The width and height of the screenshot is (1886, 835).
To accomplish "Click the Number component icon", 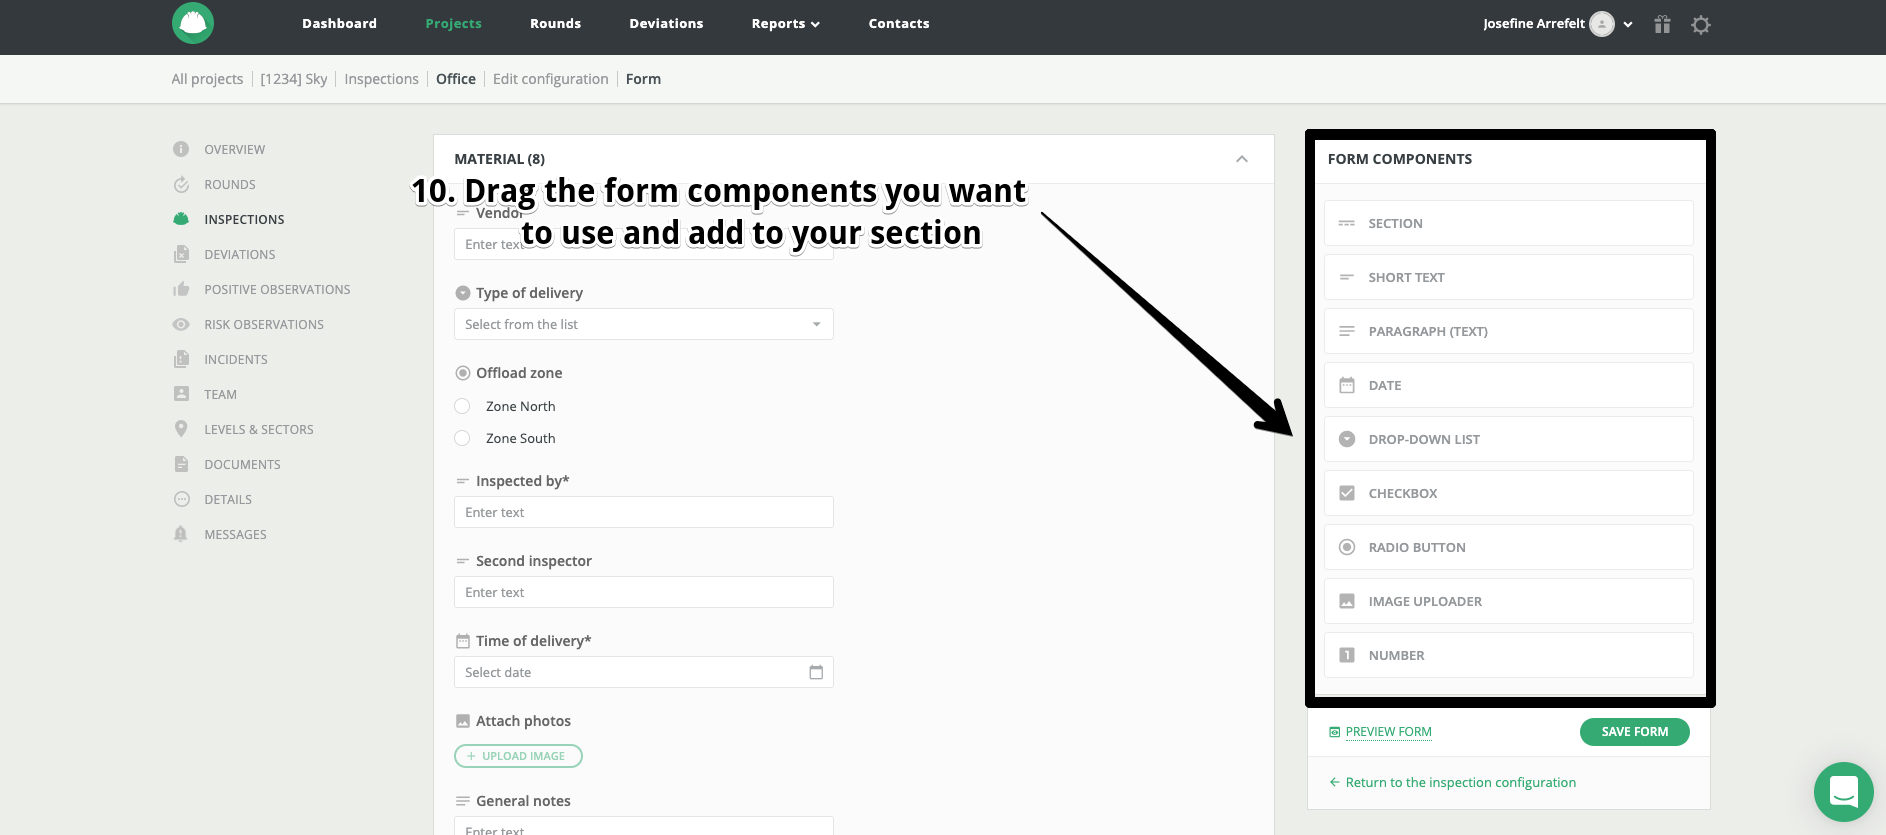I will pyautogui.click(x=1347, y=655).
